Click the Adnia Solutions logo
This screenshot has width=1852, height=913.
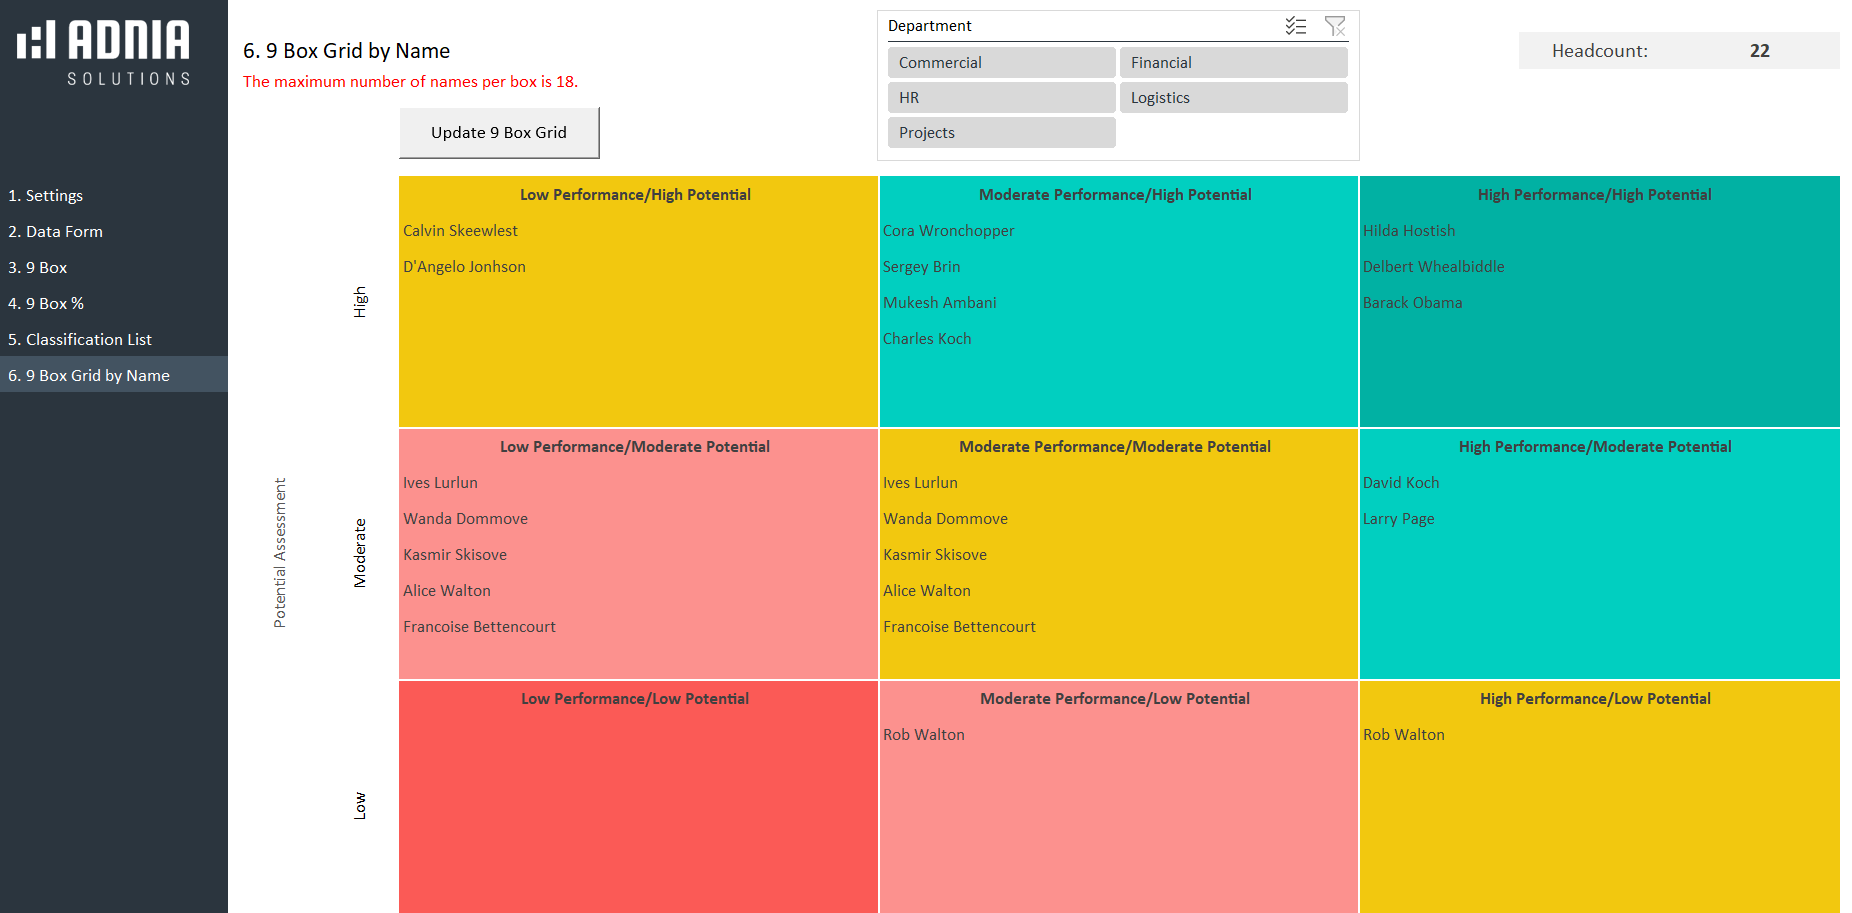[104, 53]
